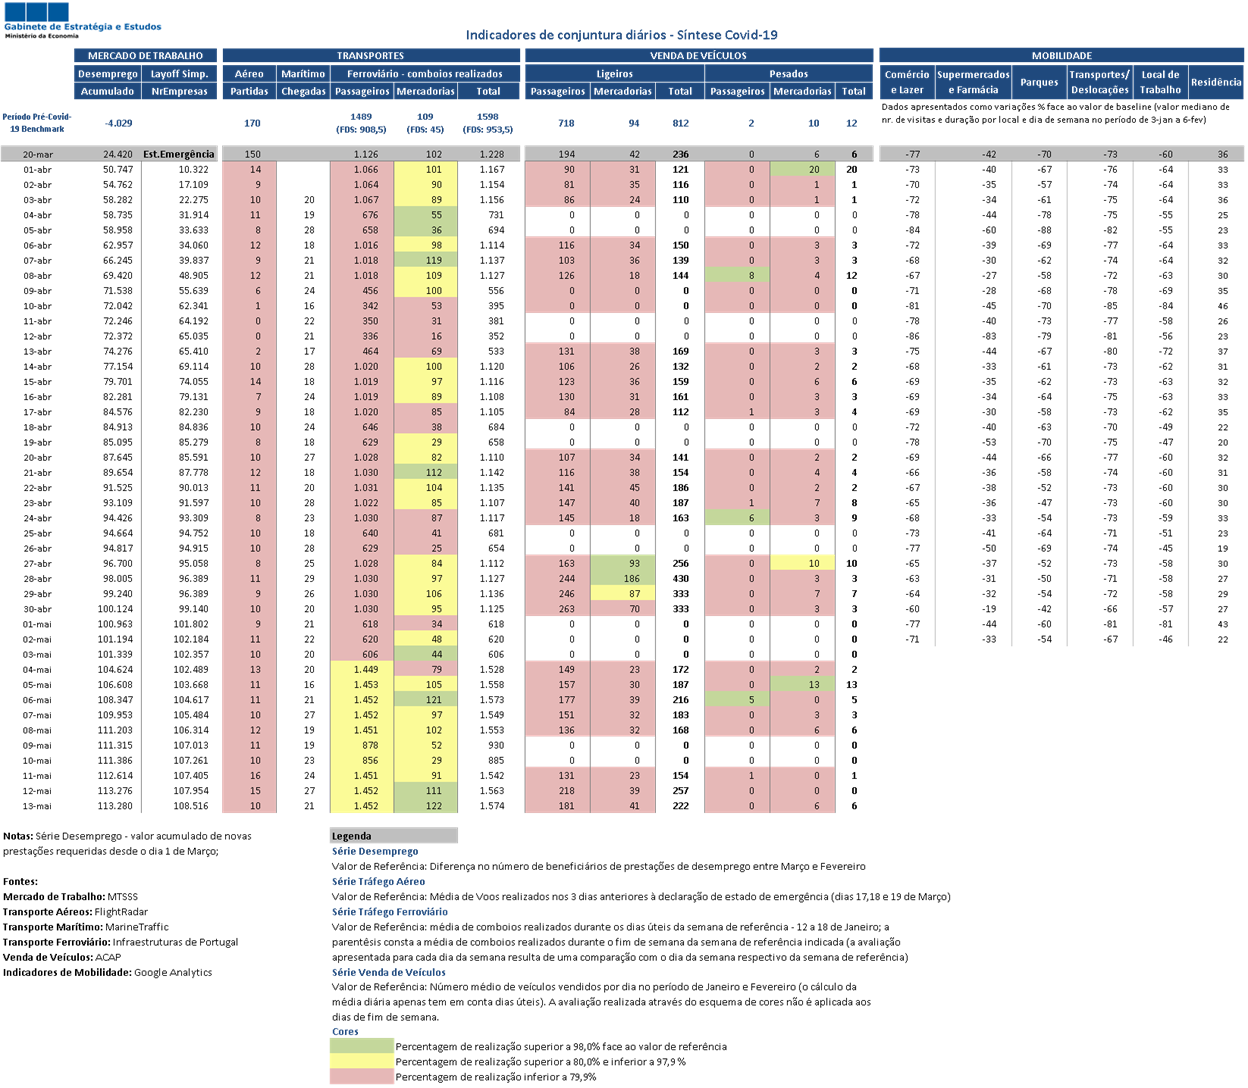Open the Série Venda de Veículos link
1248x1088 pixels.
coord(388,972)
